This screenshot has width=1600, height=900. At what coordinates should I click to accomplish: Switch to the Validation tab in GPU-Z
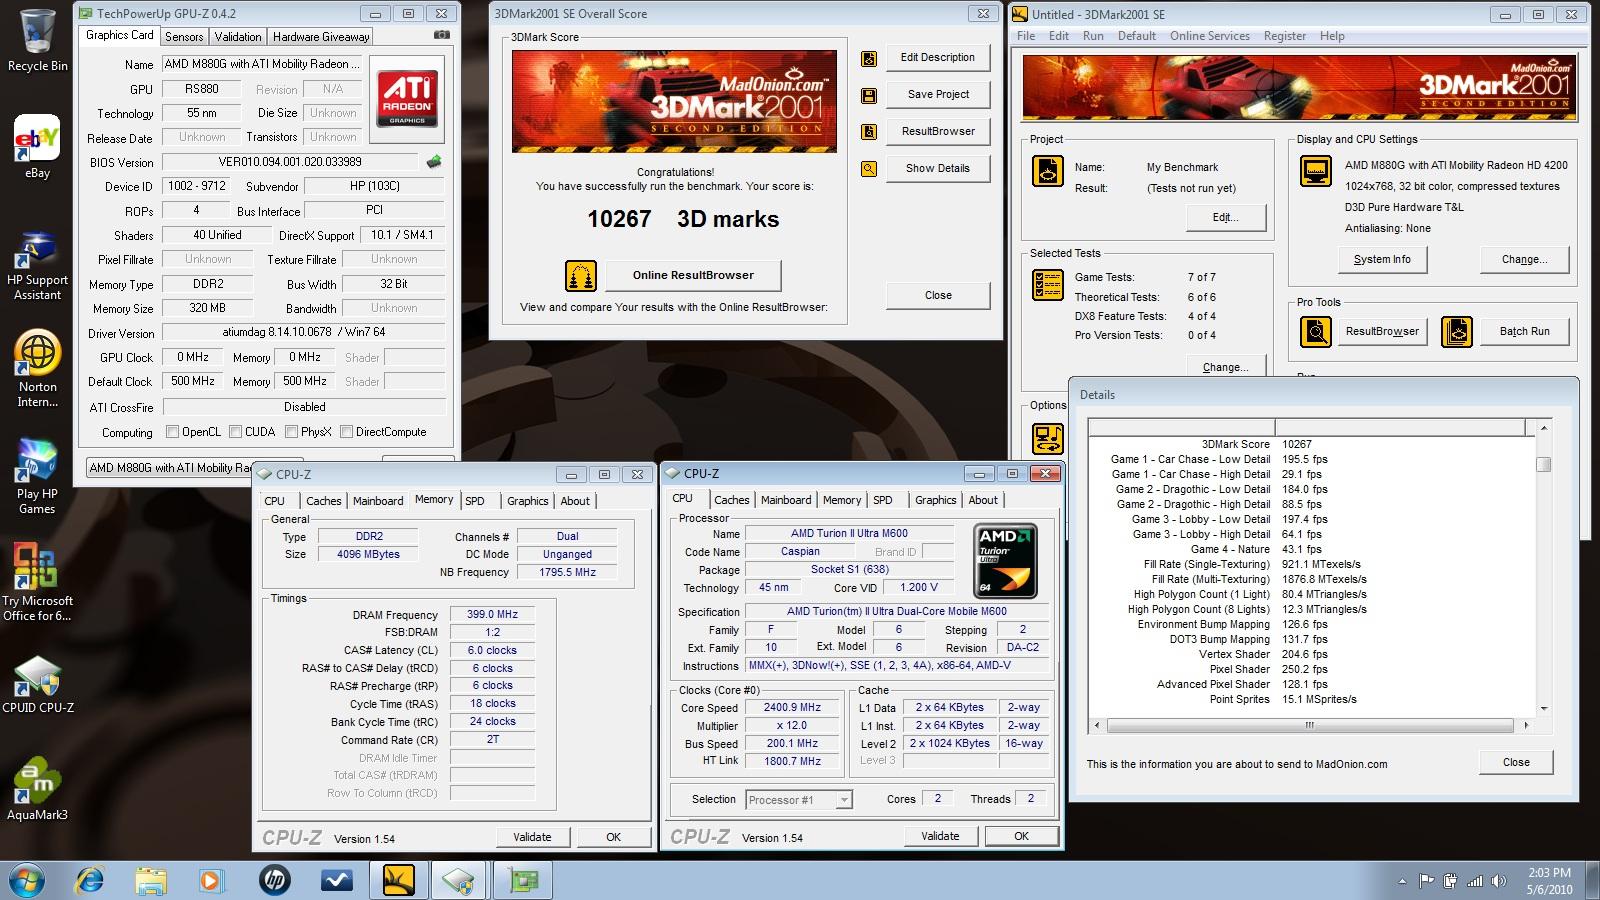point(238,37)
